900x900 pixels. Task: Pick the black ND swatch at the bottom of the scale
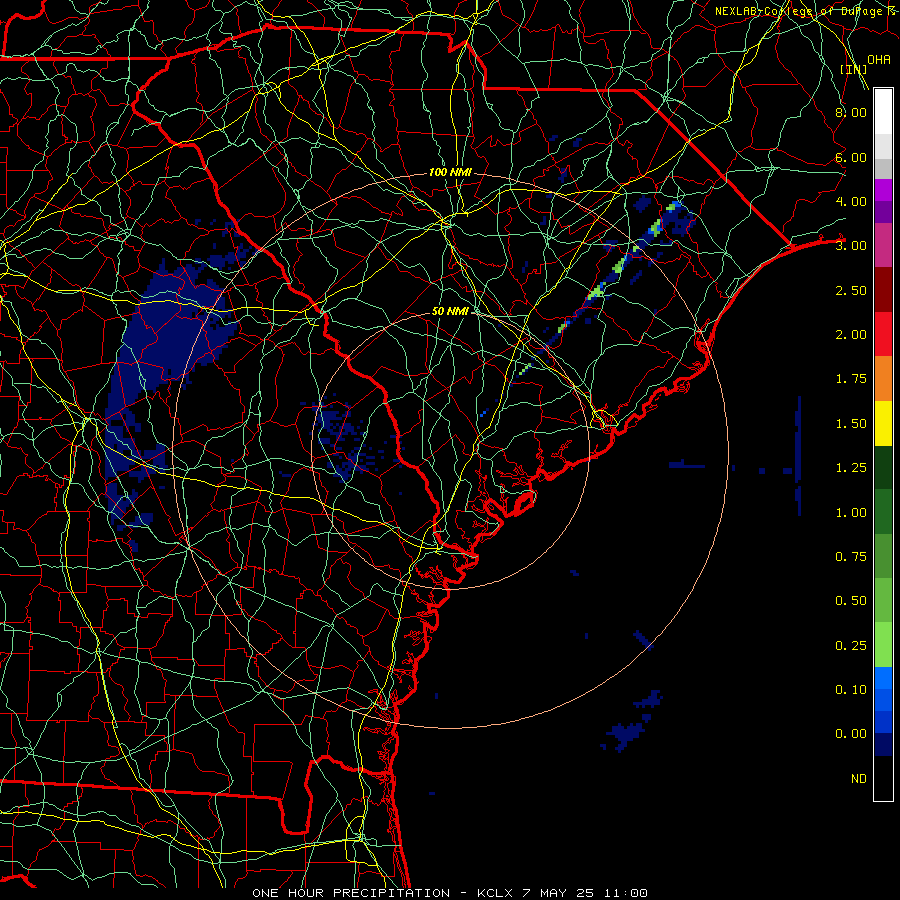(883, 778)
